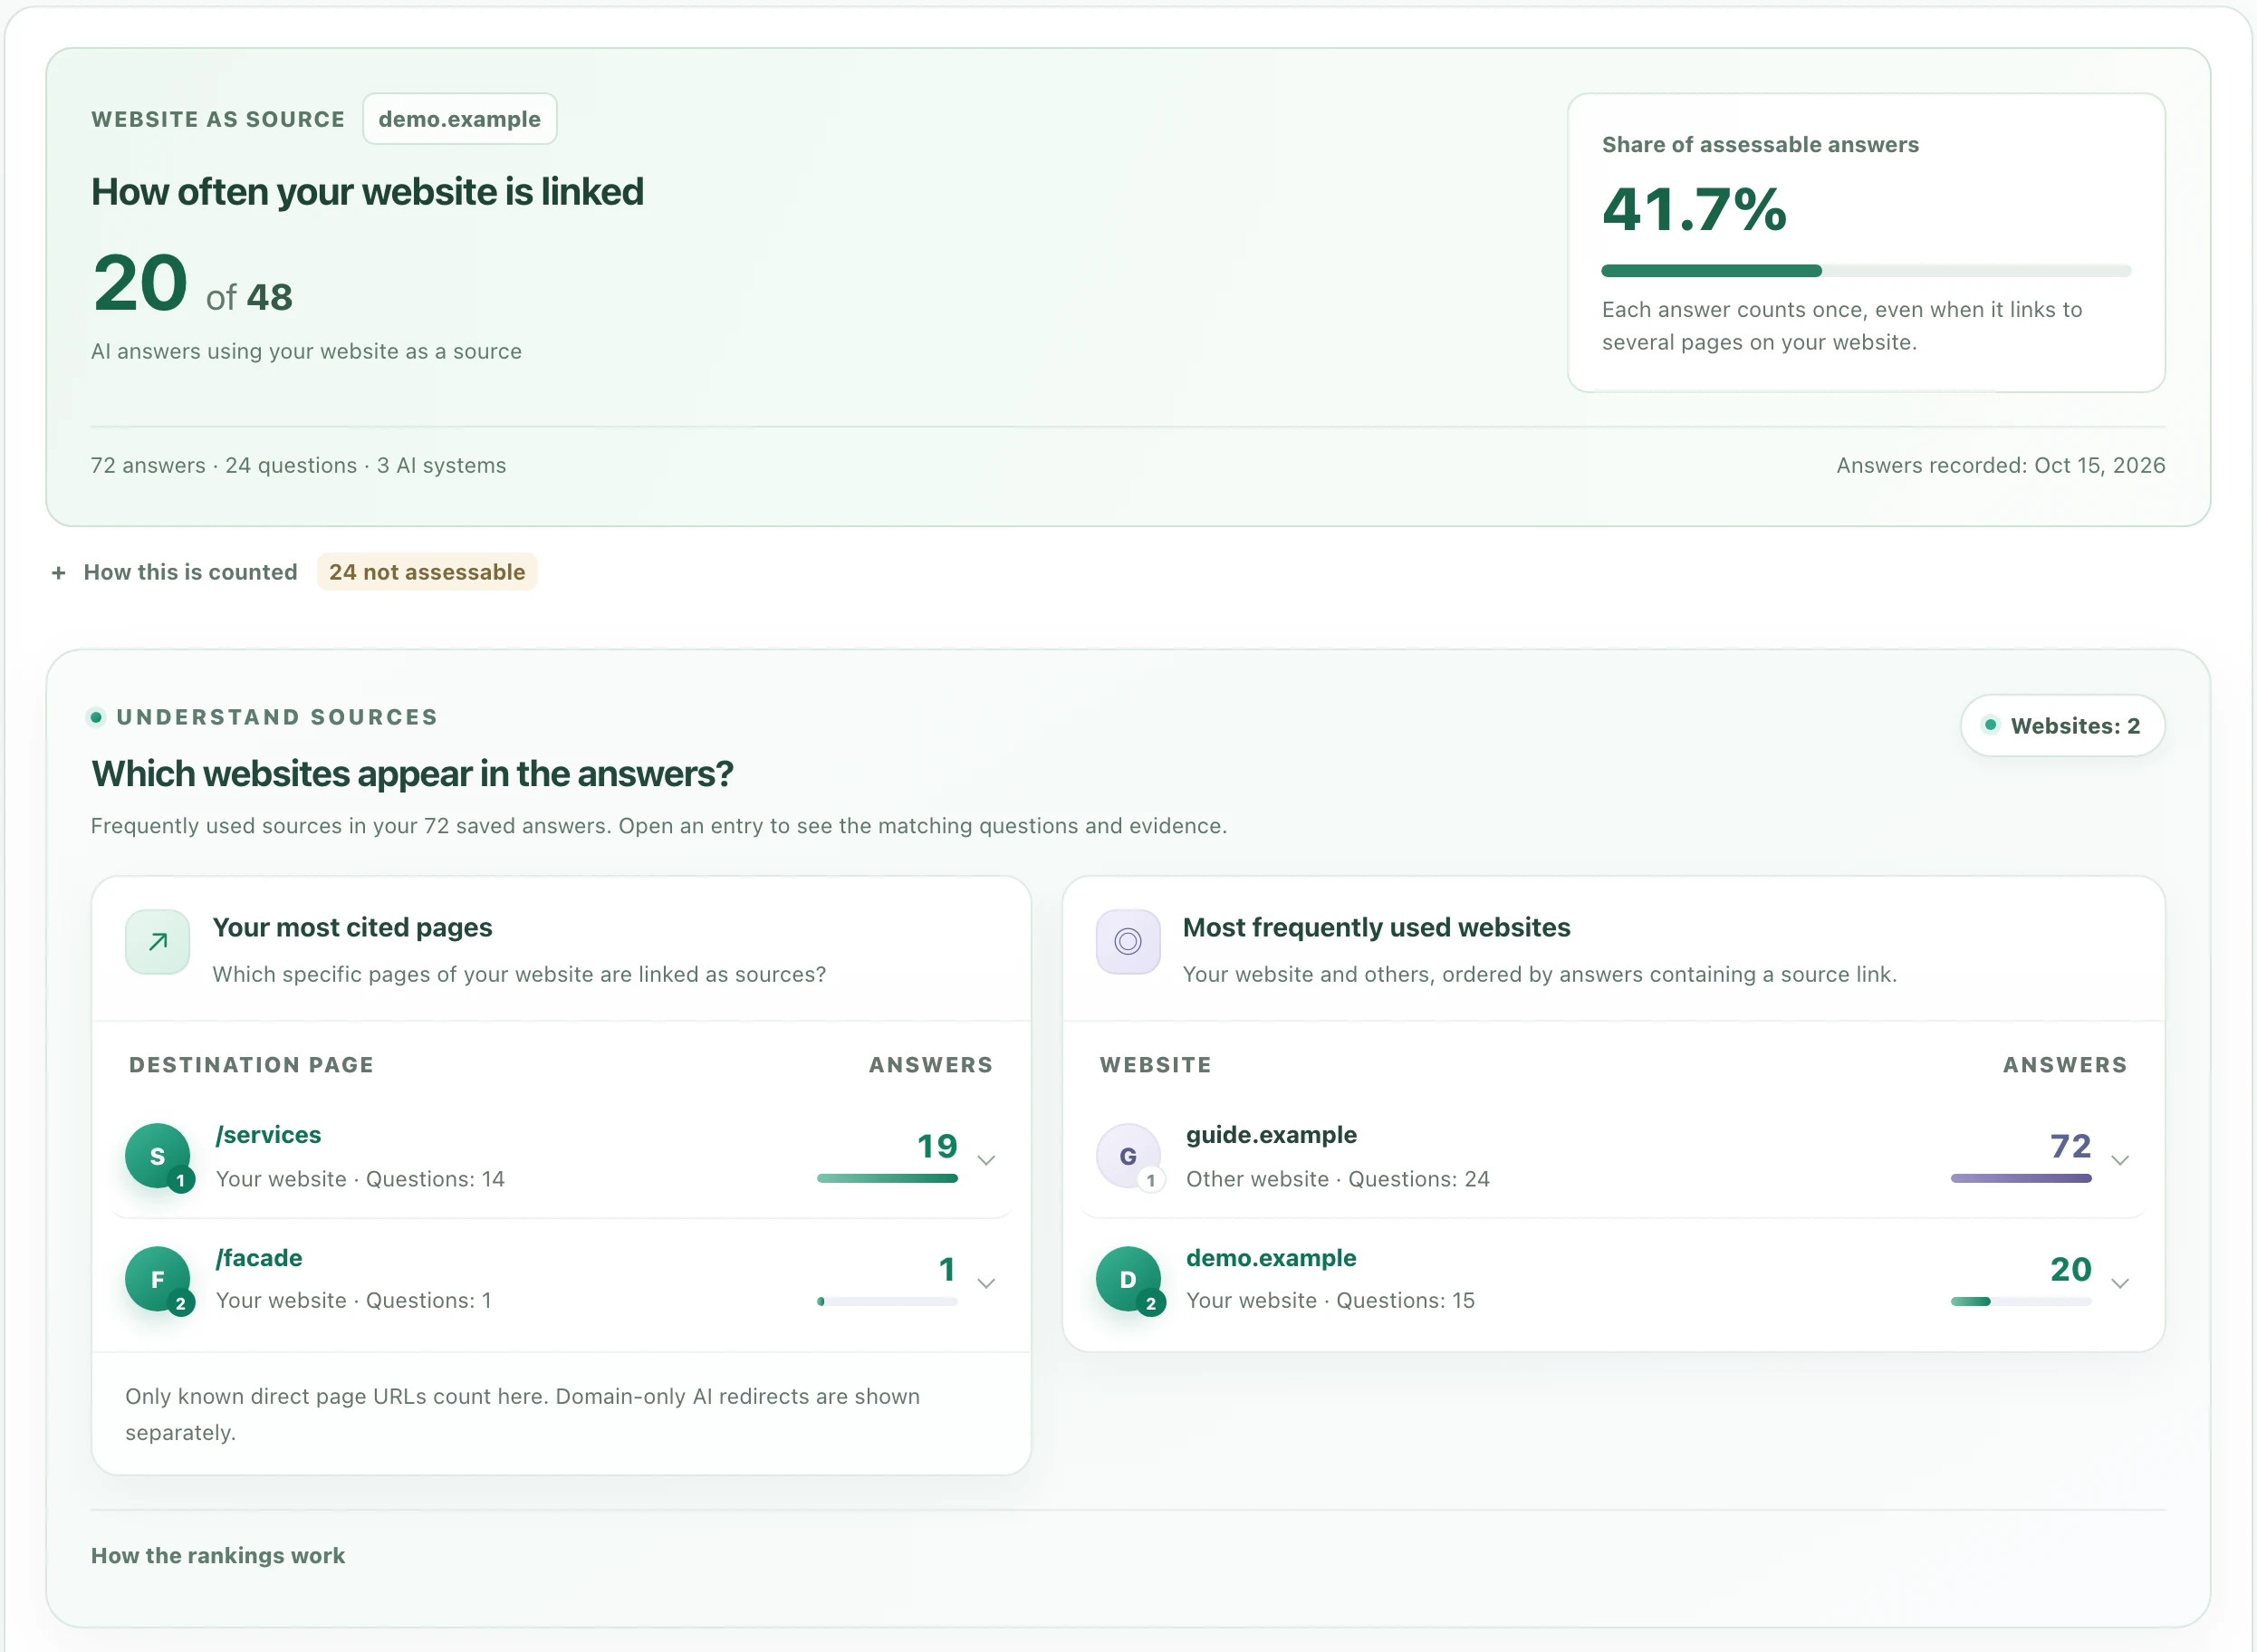Click the circle icon beside Most frequently used websites

click(x=1128, y=941)
